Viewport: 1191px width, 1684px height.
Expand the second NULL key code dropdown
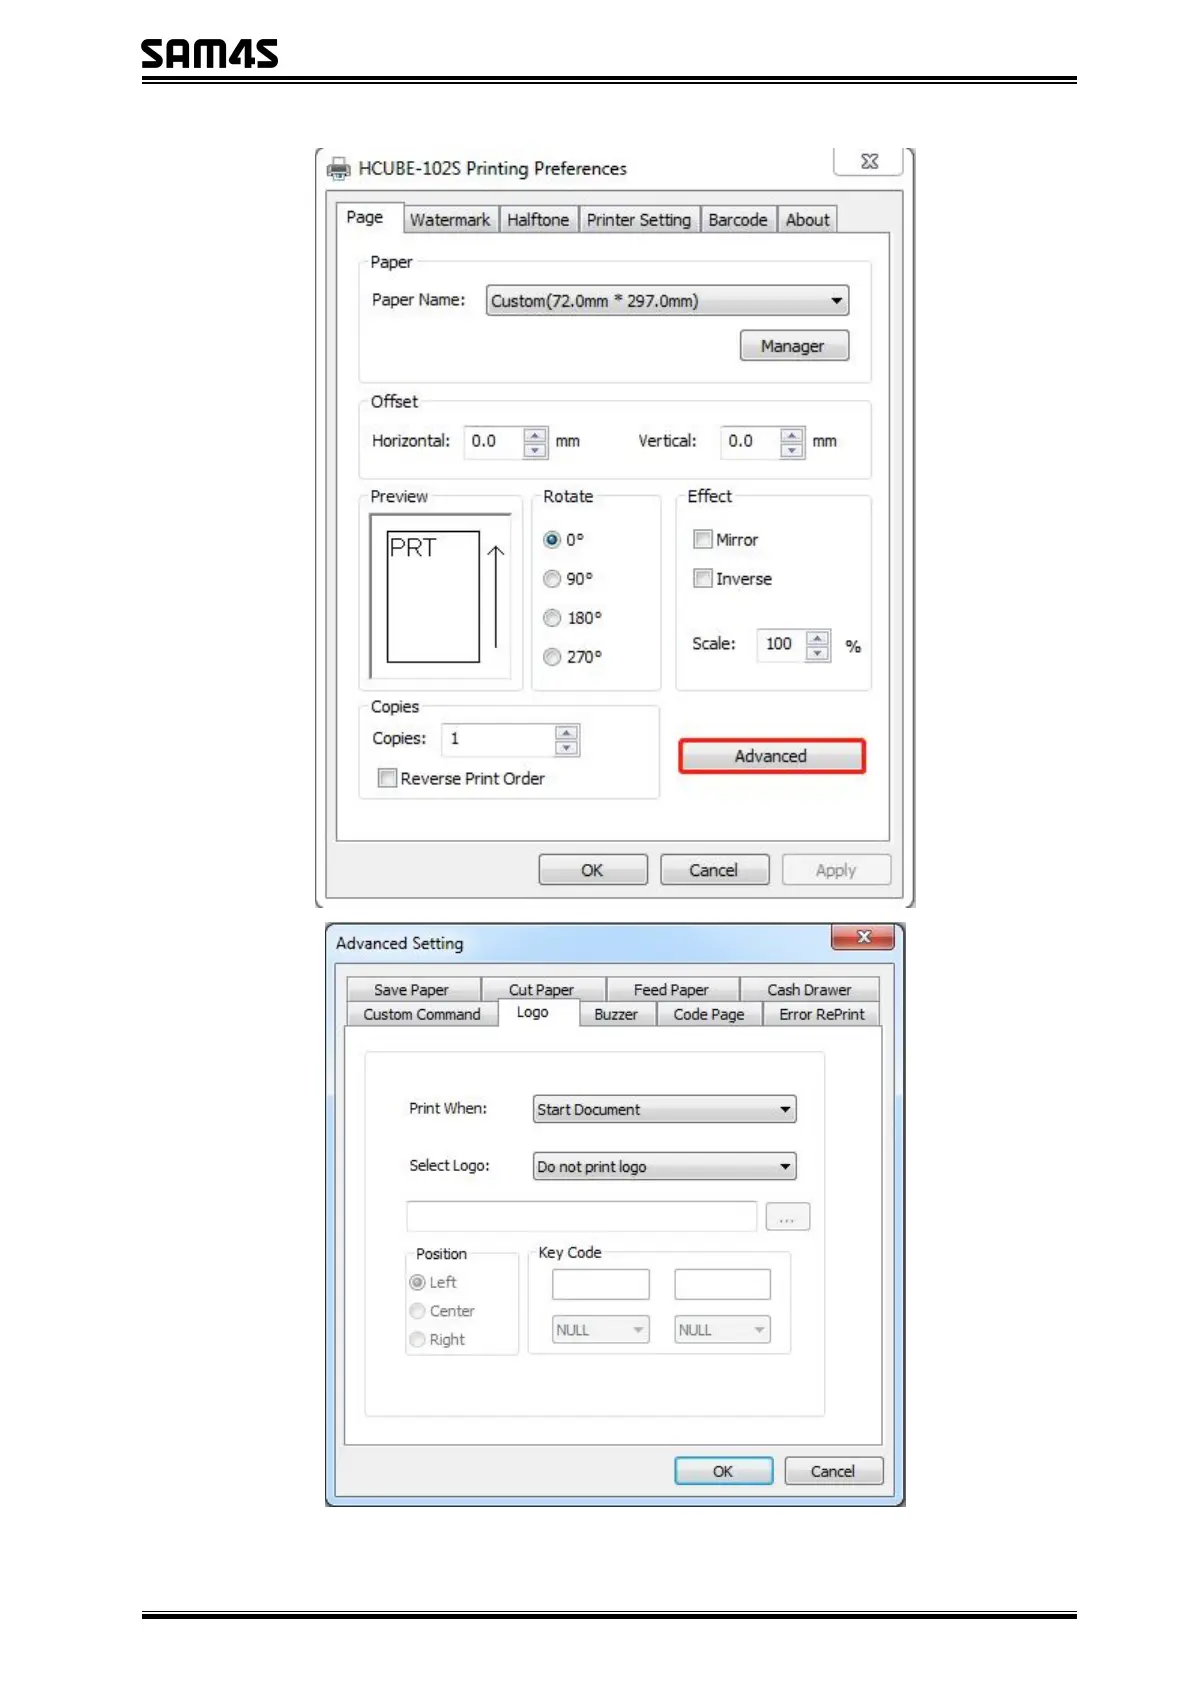coord(723,1330)
